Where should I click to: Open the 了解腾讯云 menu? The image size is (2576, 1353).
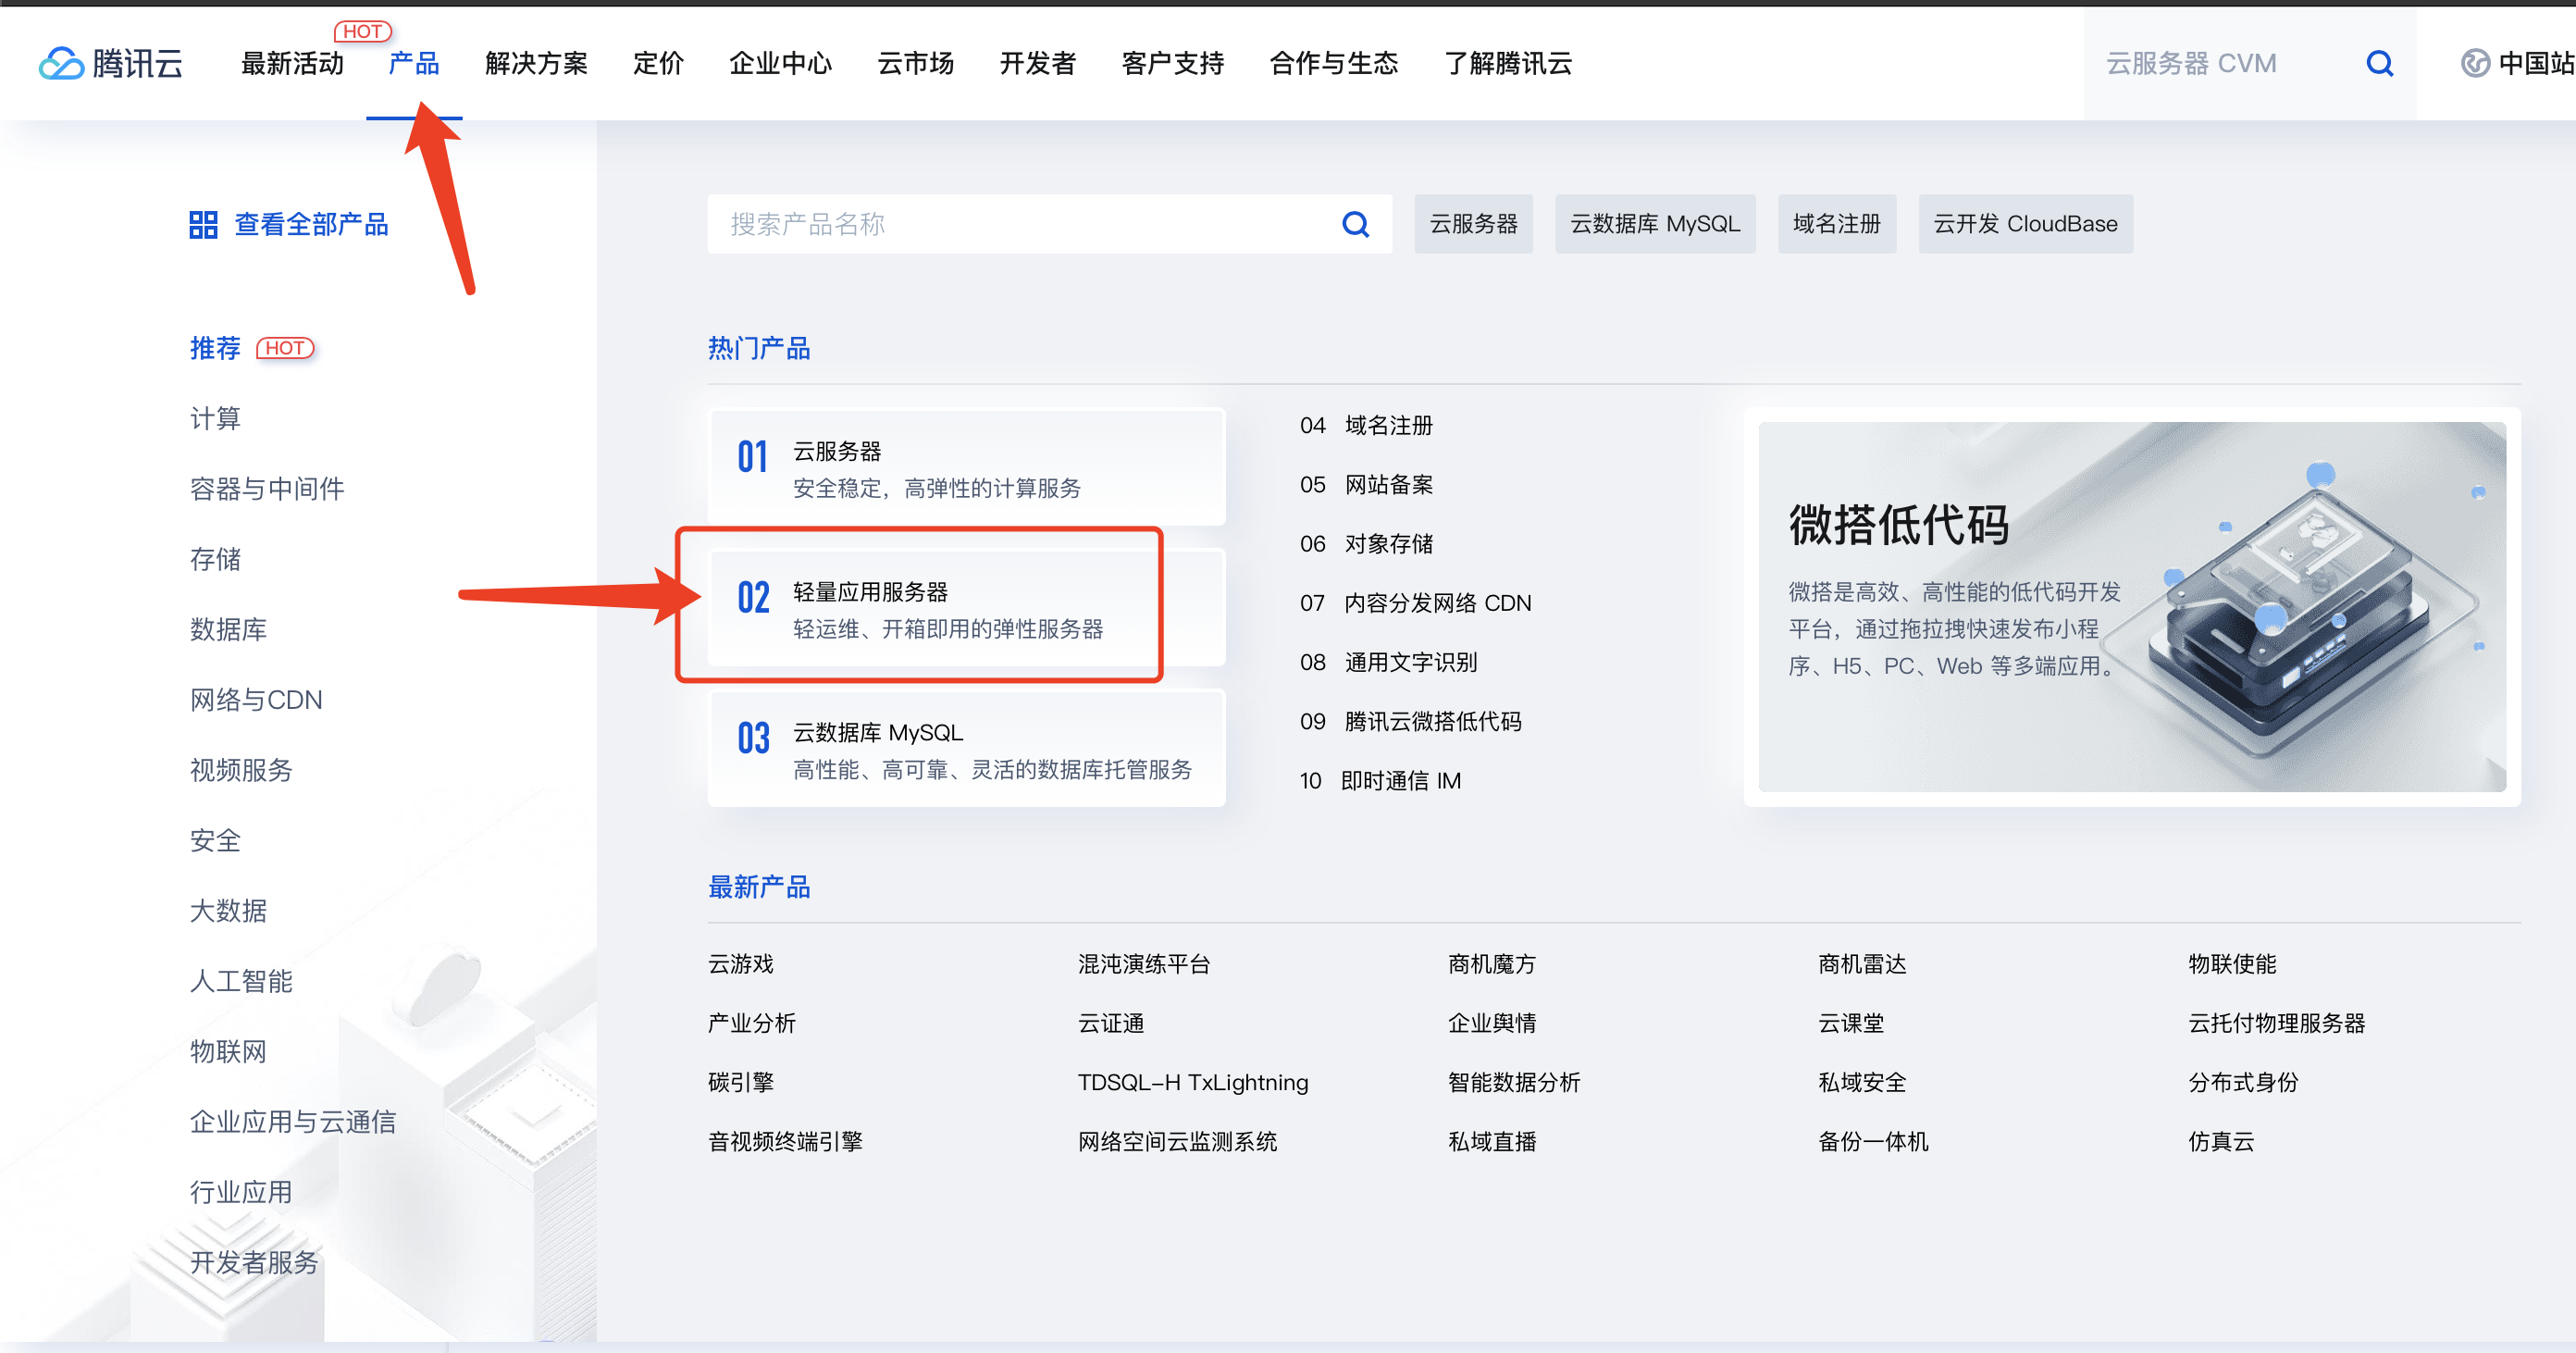click(1508, 64)
